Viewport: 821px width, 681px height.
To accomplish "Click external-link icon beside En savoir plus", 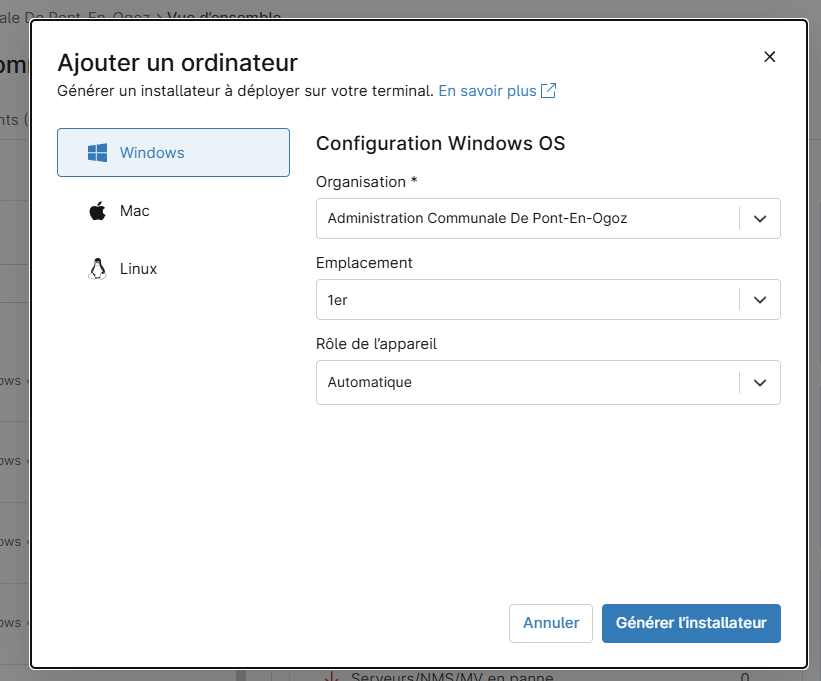I will tap(548, 91).
